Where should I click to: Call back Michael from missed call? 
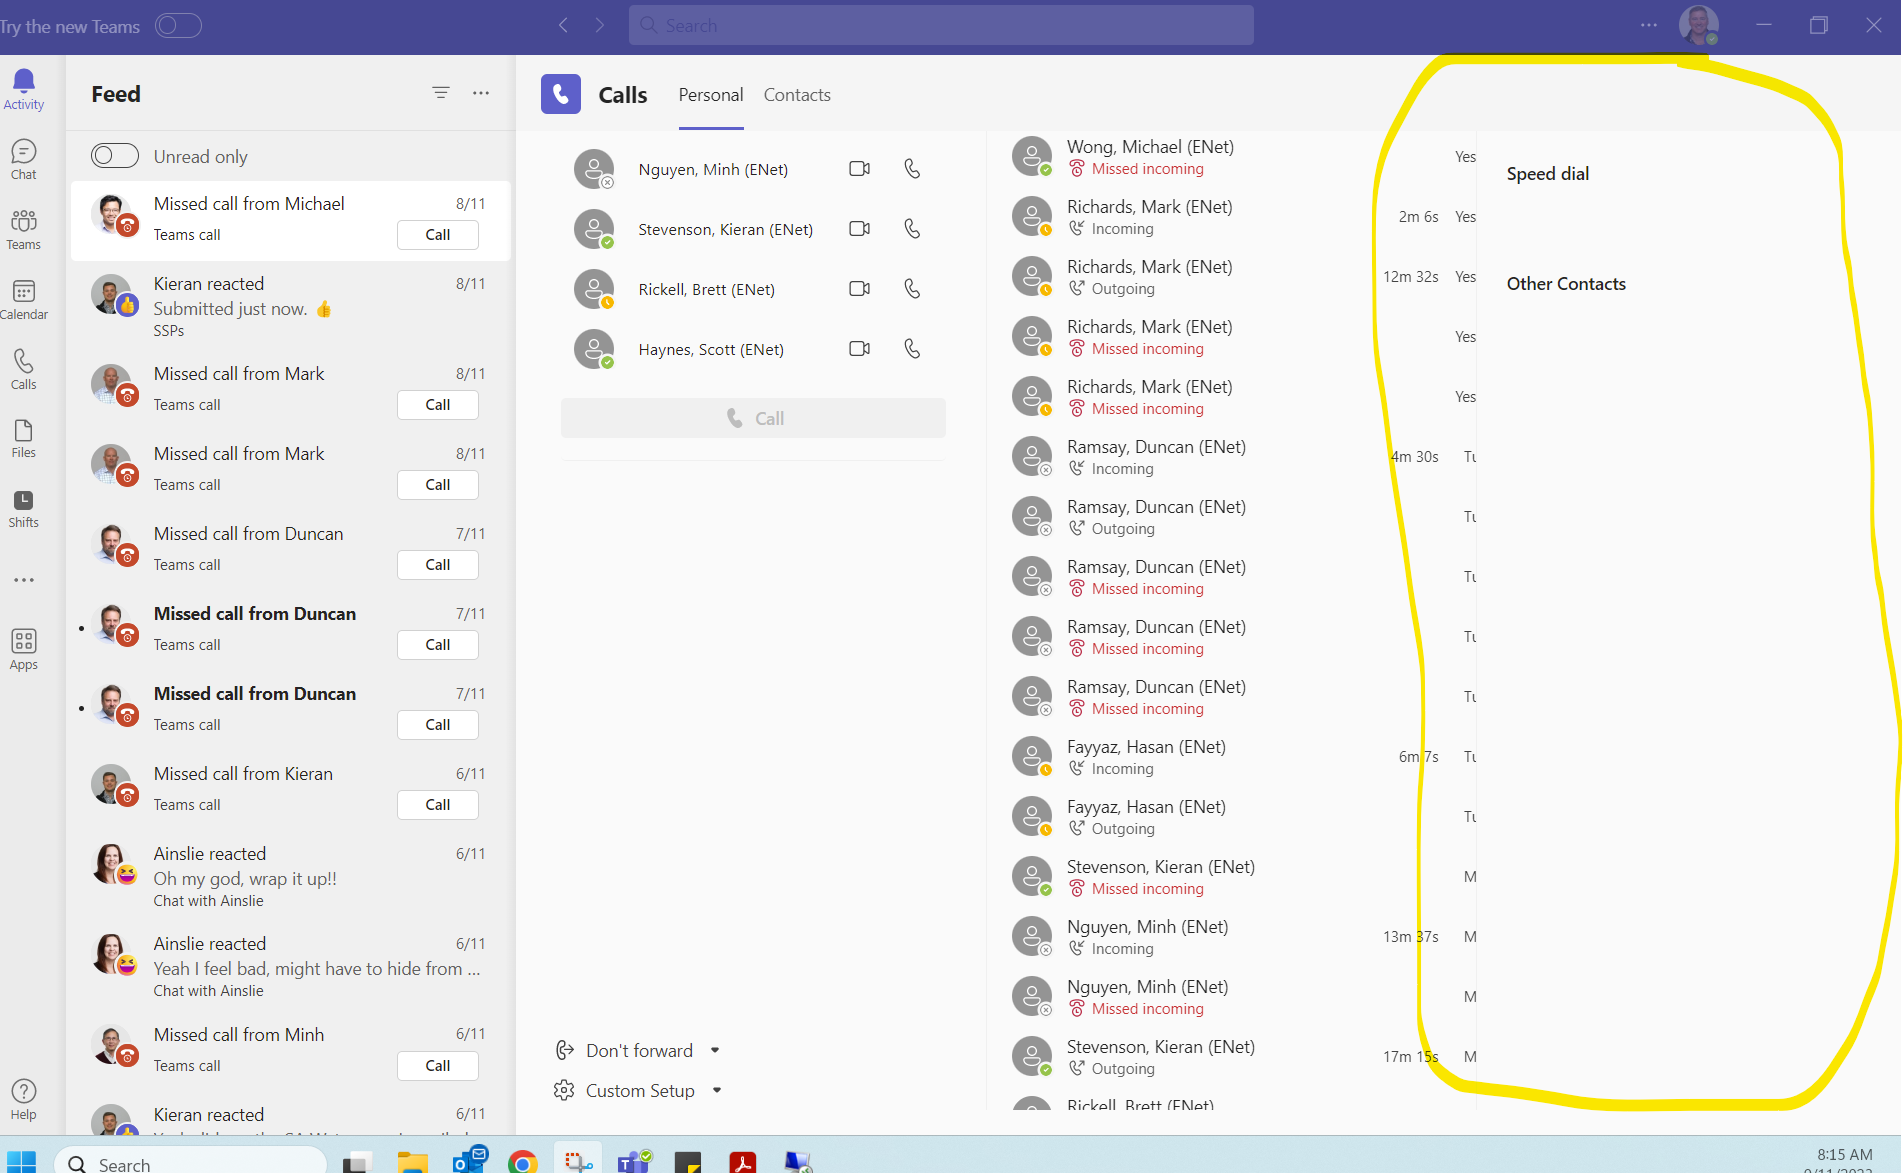coord(438,235)
